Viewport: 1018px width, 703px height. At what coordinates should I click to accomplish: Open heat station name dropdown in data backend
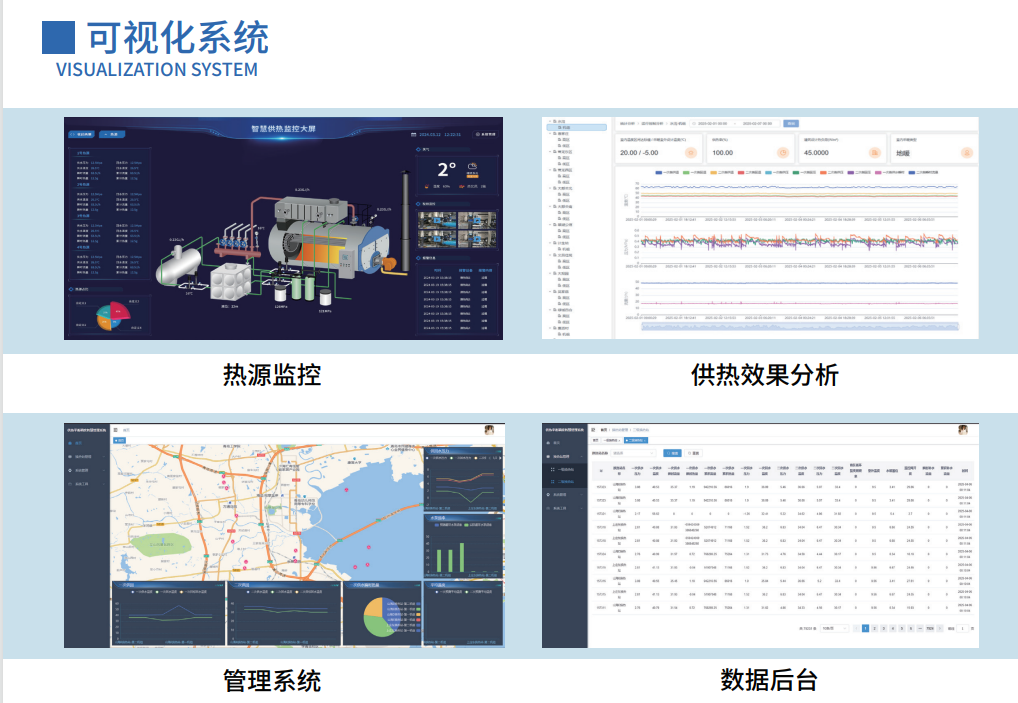(x=633, y=453)
